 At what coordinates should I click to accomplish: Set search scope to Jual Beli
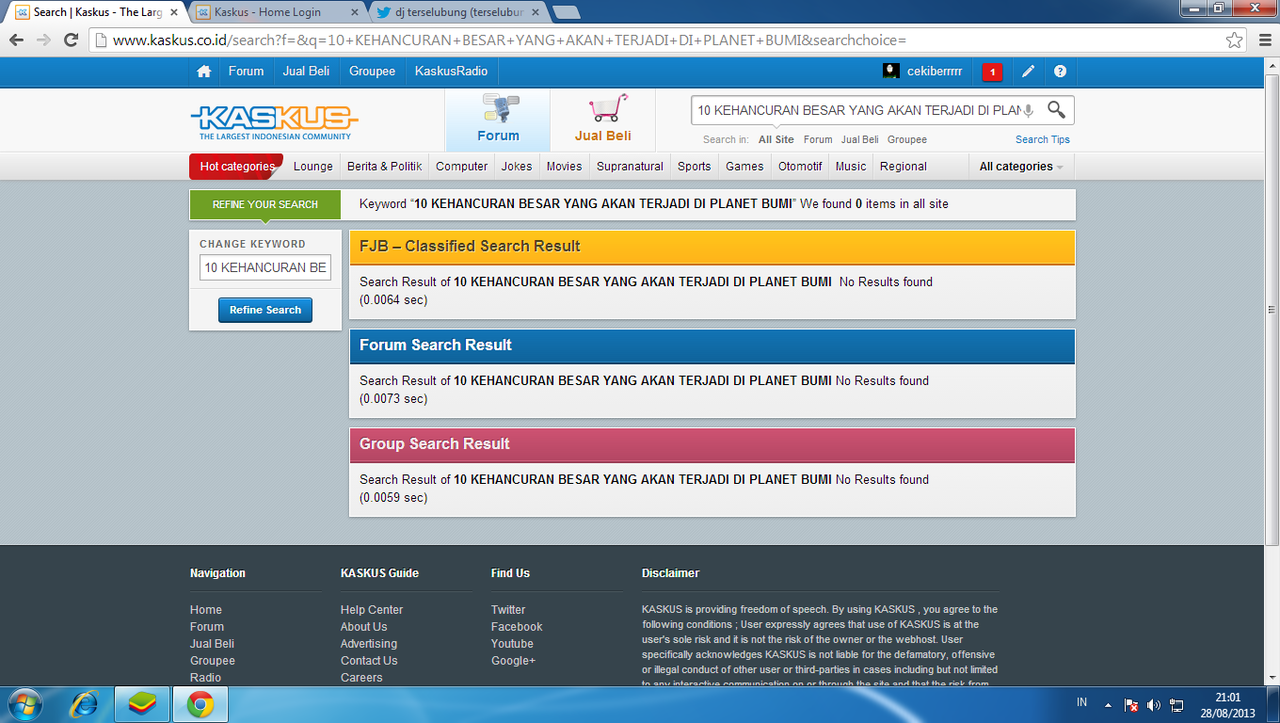(x=860, y=140)
